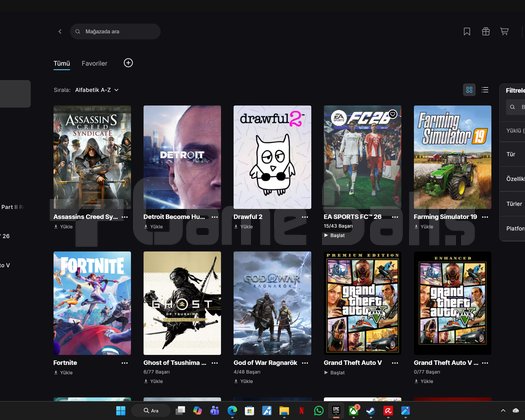Open options menu for Detroit Become Human
The image size is (525, 420).
[215, 217]
